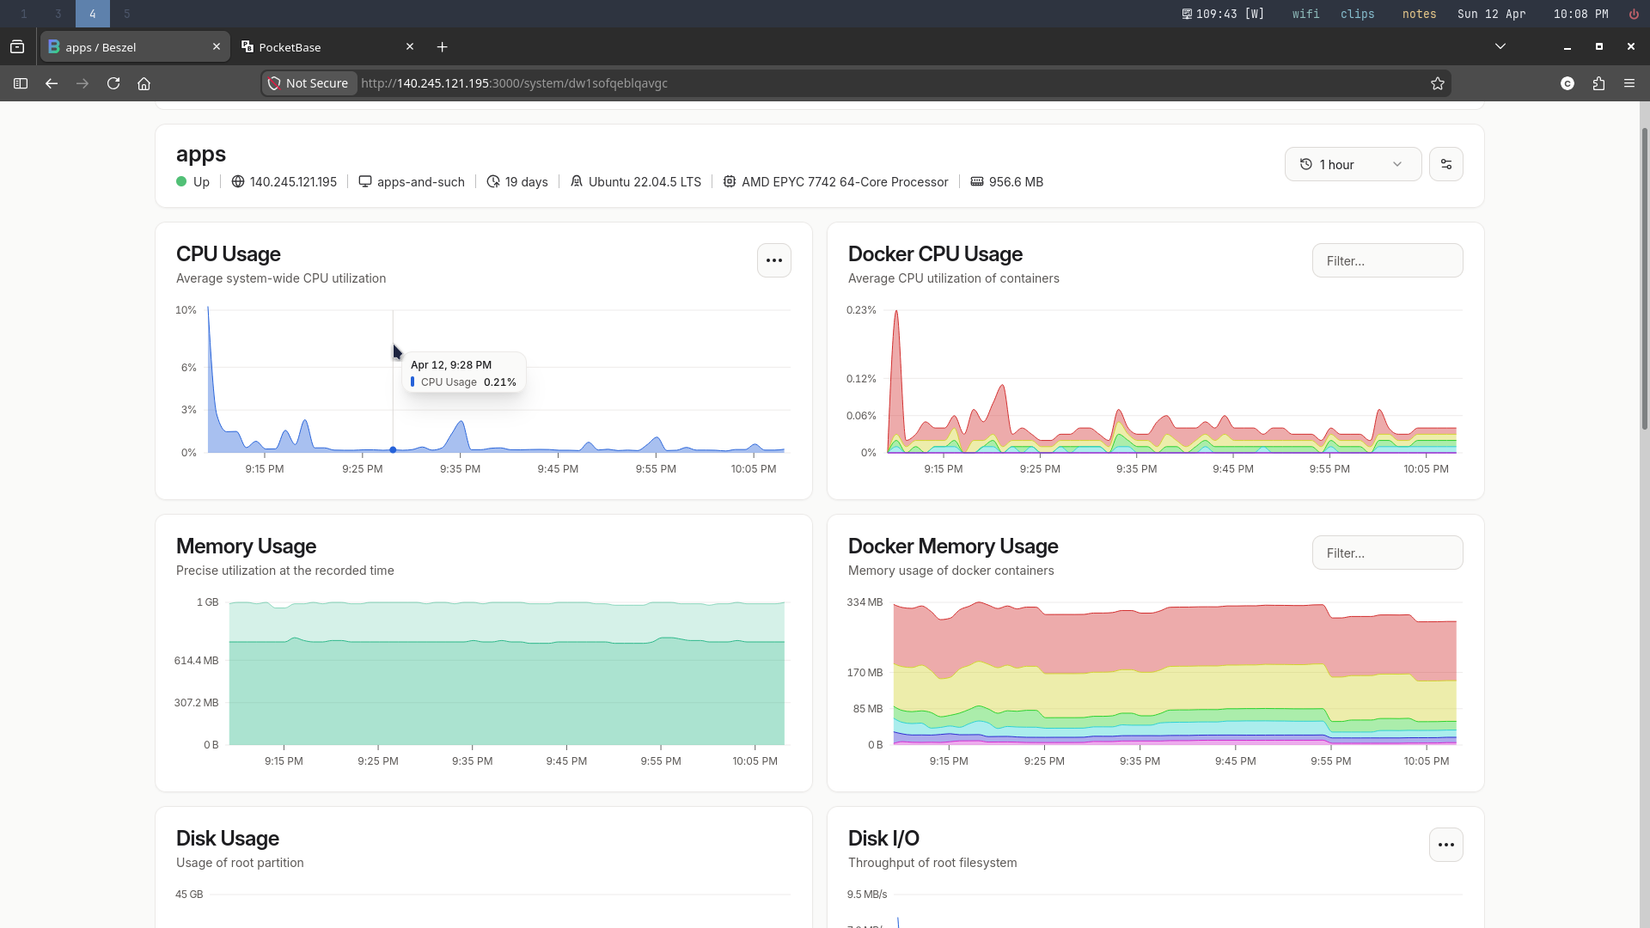
Task: Click the browser forward arrow
Action: point(82,83)
